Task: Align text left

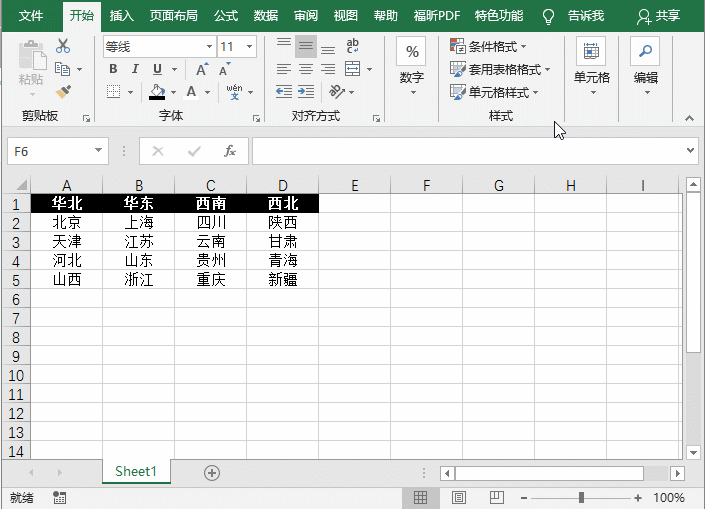Action: click(284, 69)
